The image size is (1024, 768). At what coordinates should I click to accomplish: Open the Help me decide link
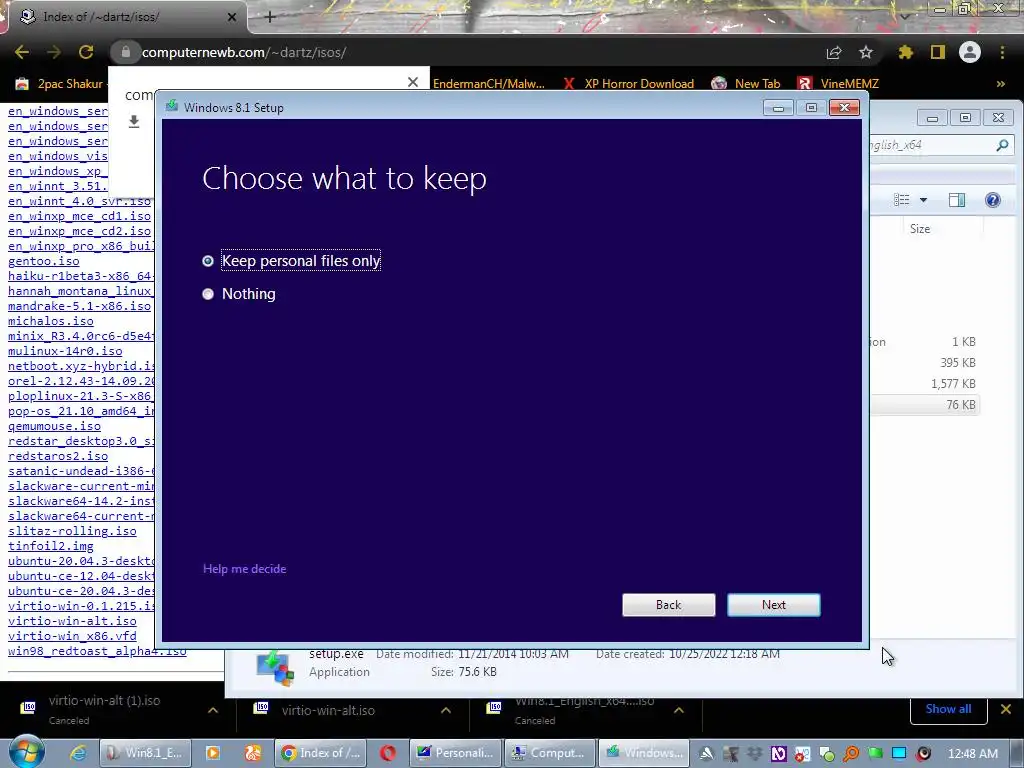click(244, 569)
